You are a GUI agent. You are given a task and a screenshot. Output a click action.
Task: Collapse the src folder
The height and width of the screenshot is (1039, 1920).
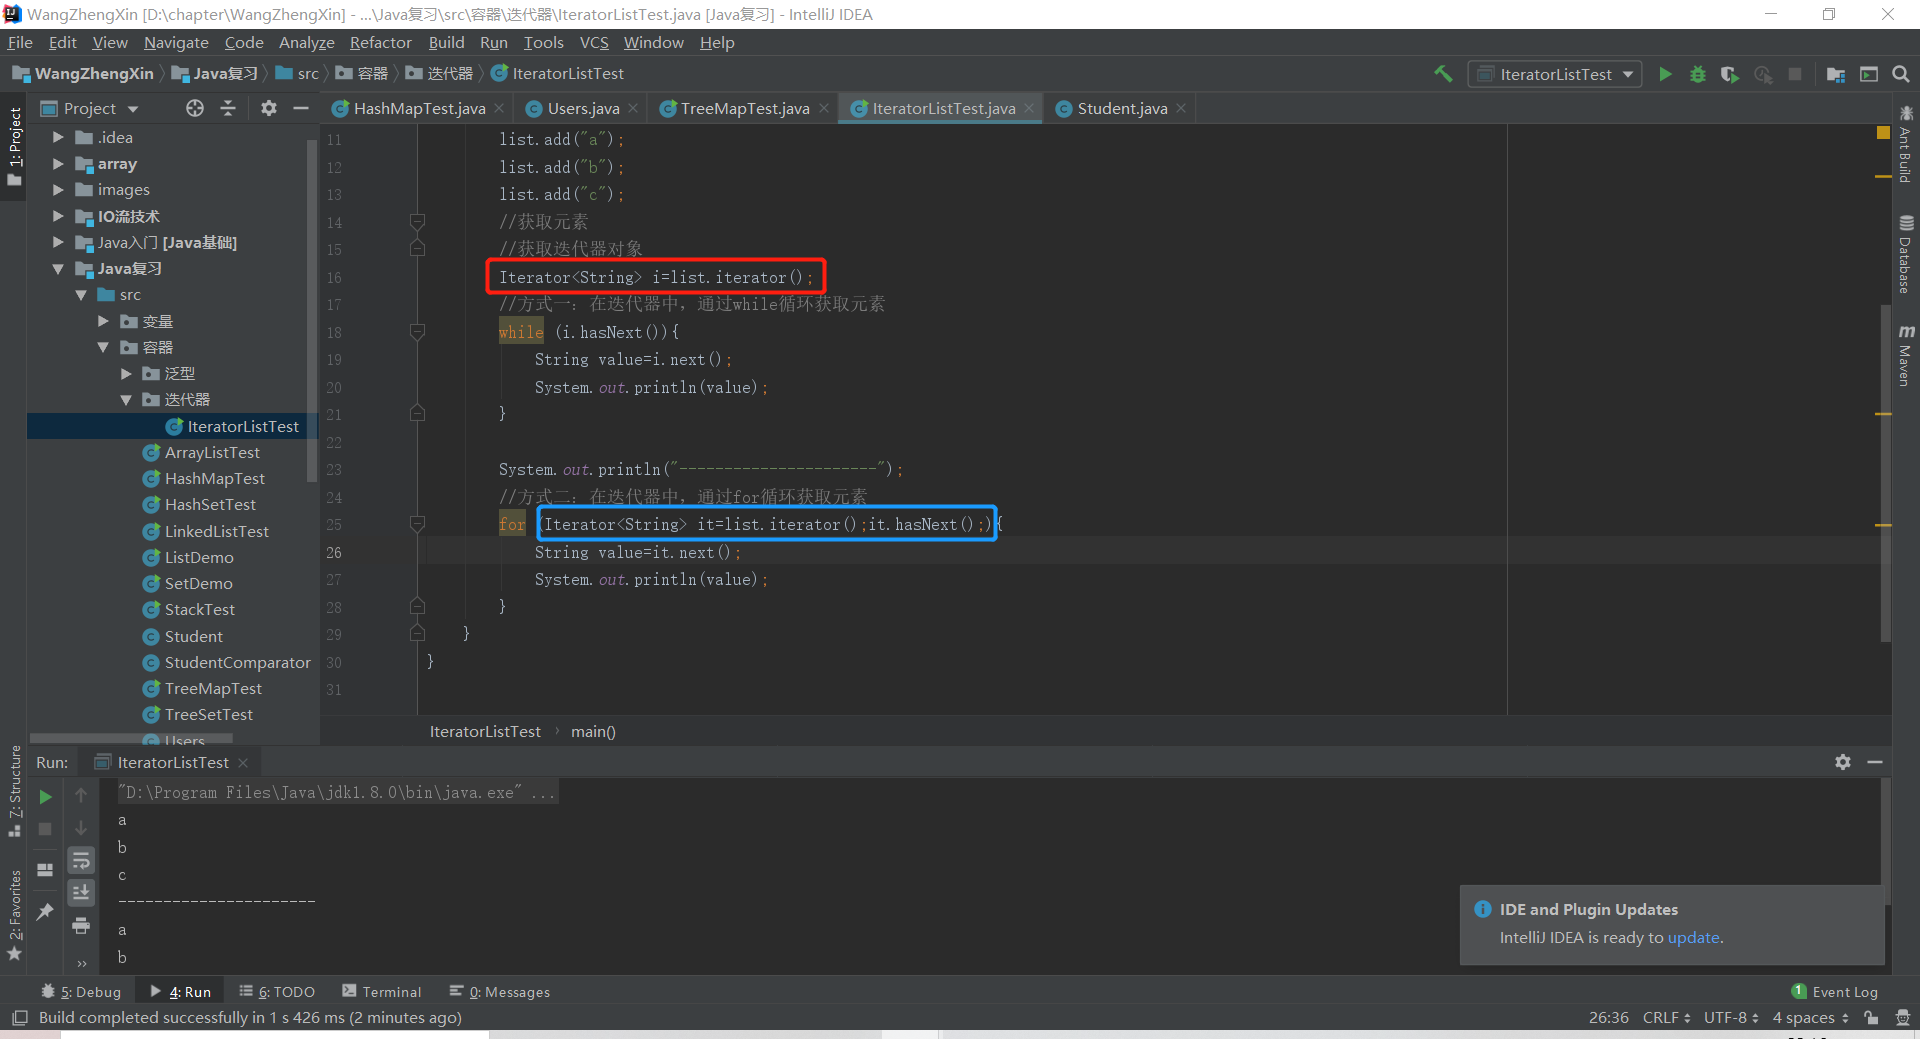point(81,295)
